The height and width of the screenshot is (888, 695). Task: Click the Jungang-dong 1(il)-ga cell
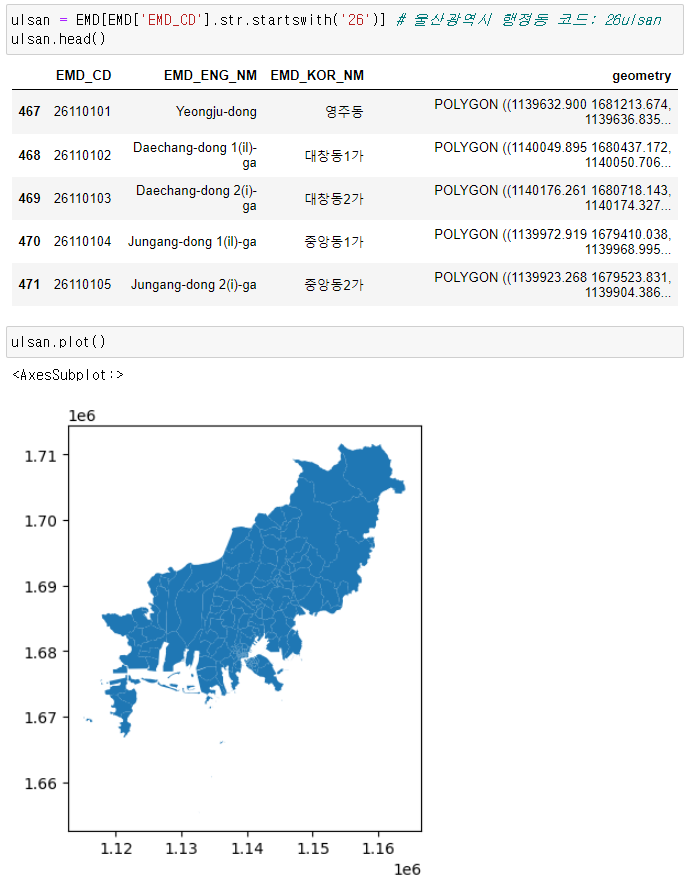point(192,242)
